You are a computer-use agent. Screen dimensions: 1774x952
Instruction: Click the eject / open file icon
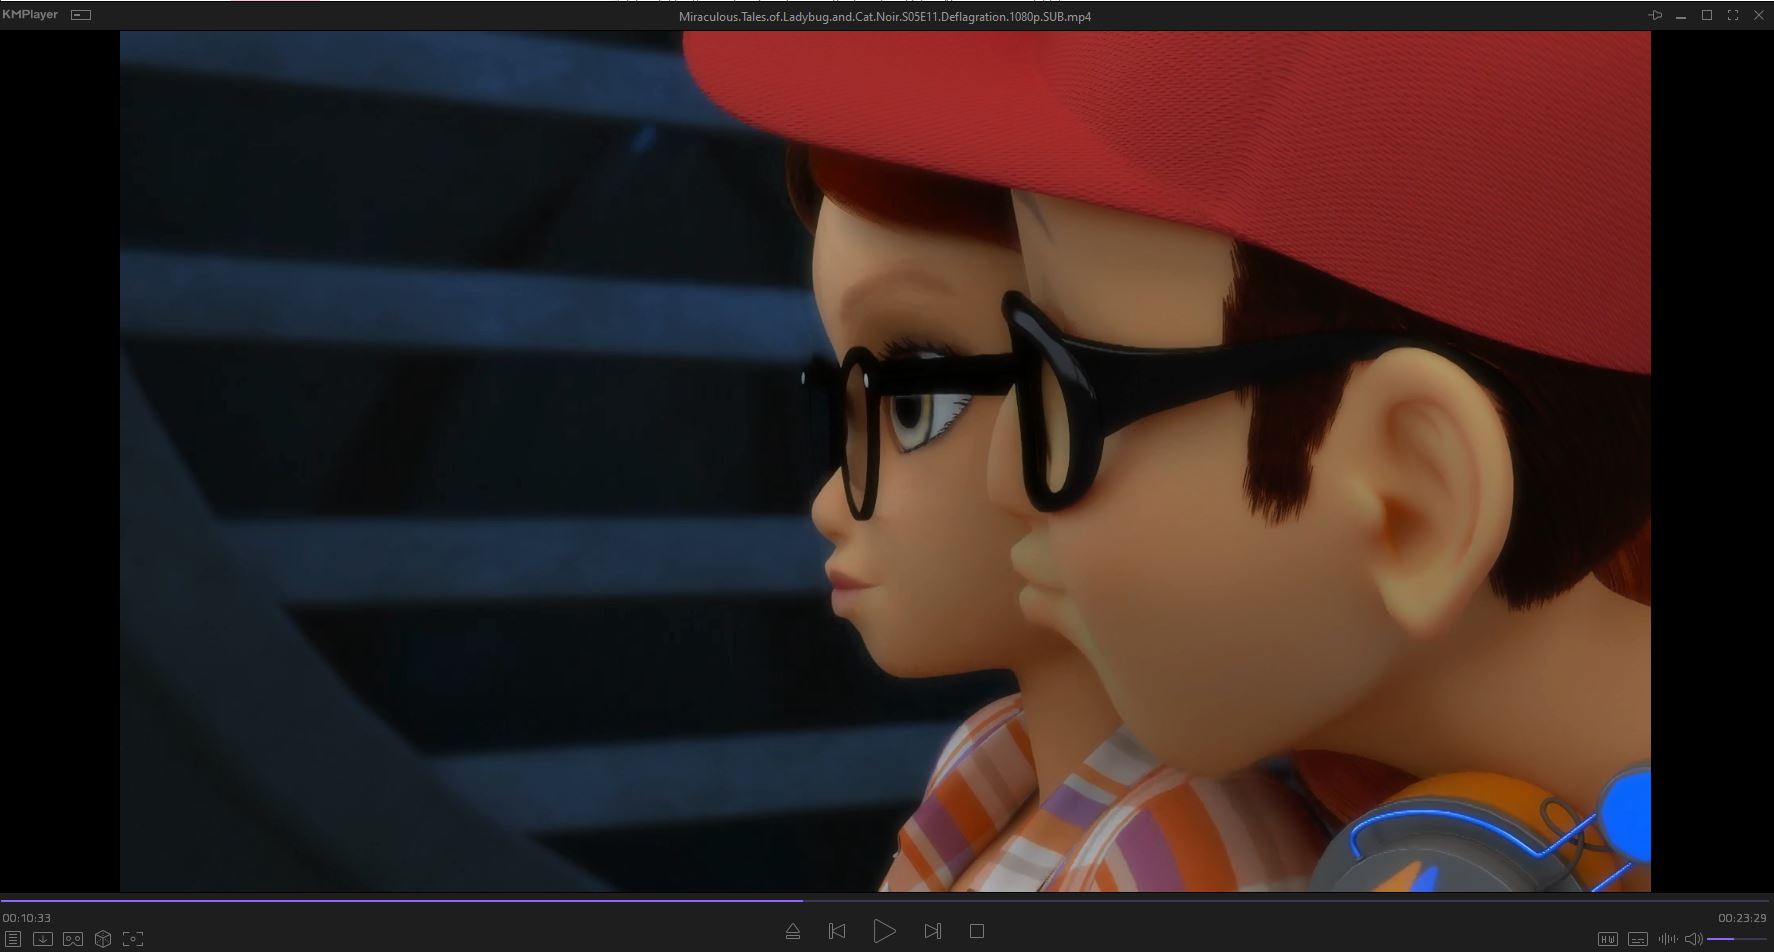tap(793, 931)
